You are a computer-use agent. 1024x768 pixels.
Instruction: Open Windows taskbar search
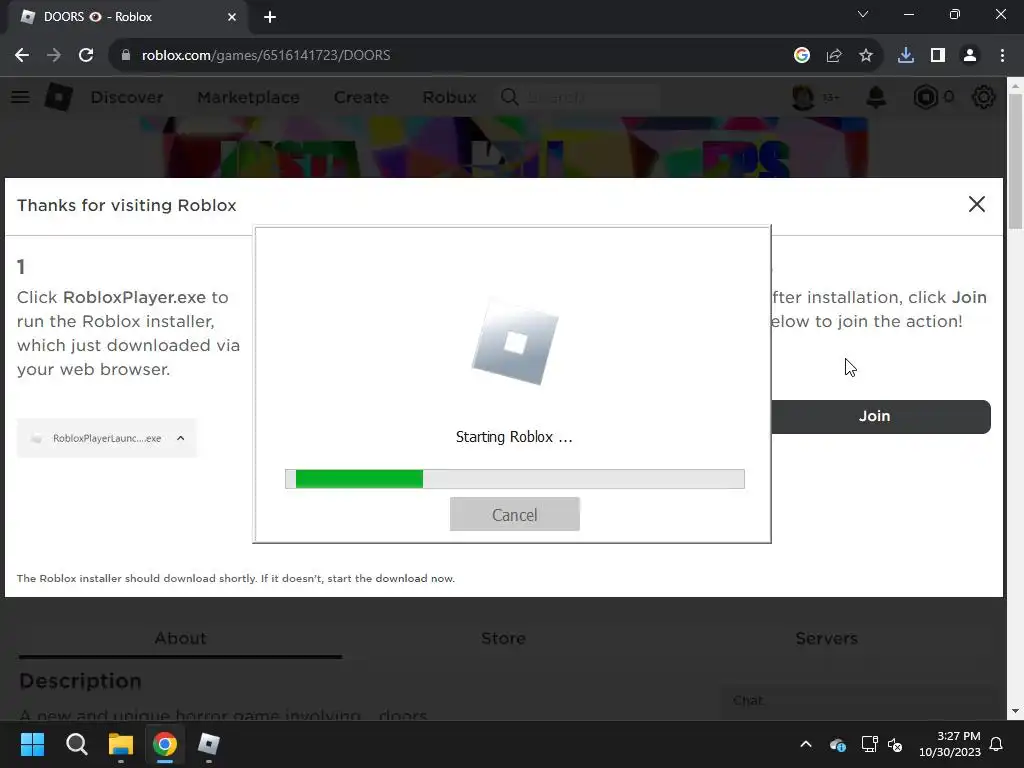coord(76,744)
